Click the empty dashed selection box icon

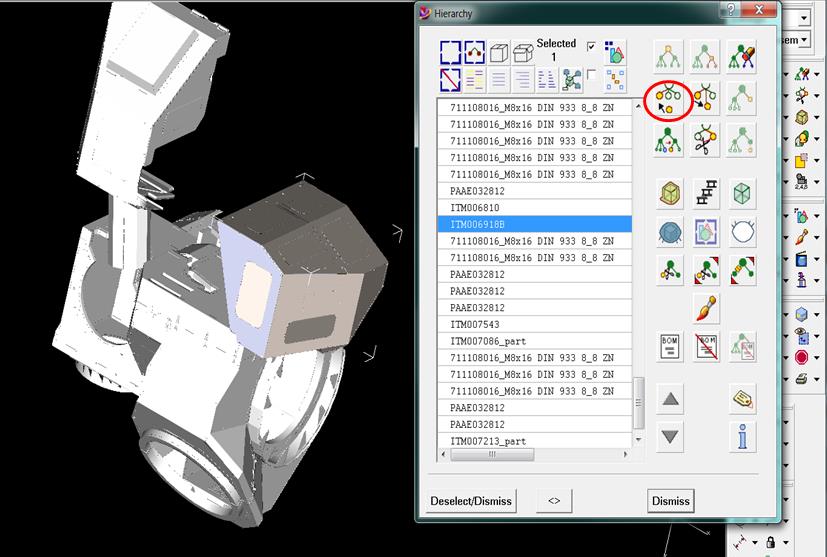[450, 53]
